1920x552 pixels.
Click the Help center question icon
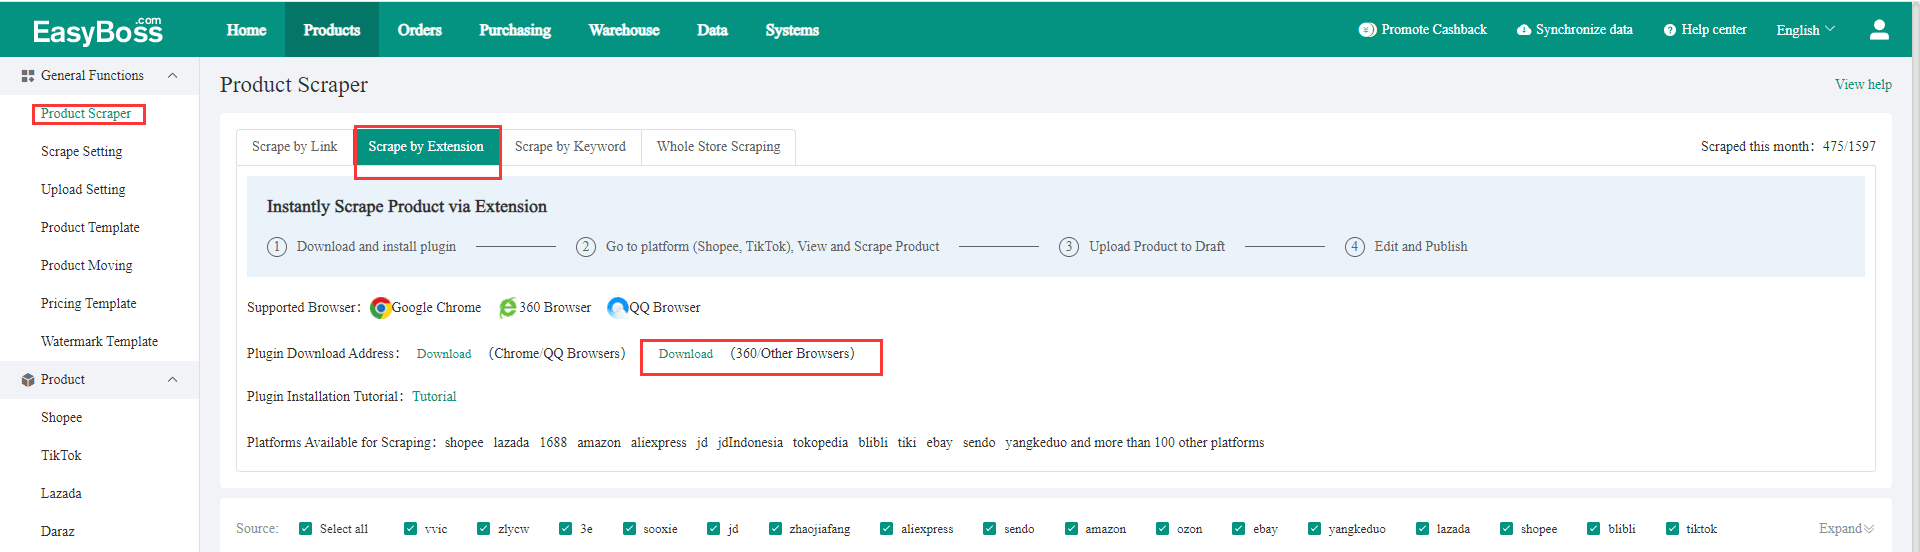1670,30
